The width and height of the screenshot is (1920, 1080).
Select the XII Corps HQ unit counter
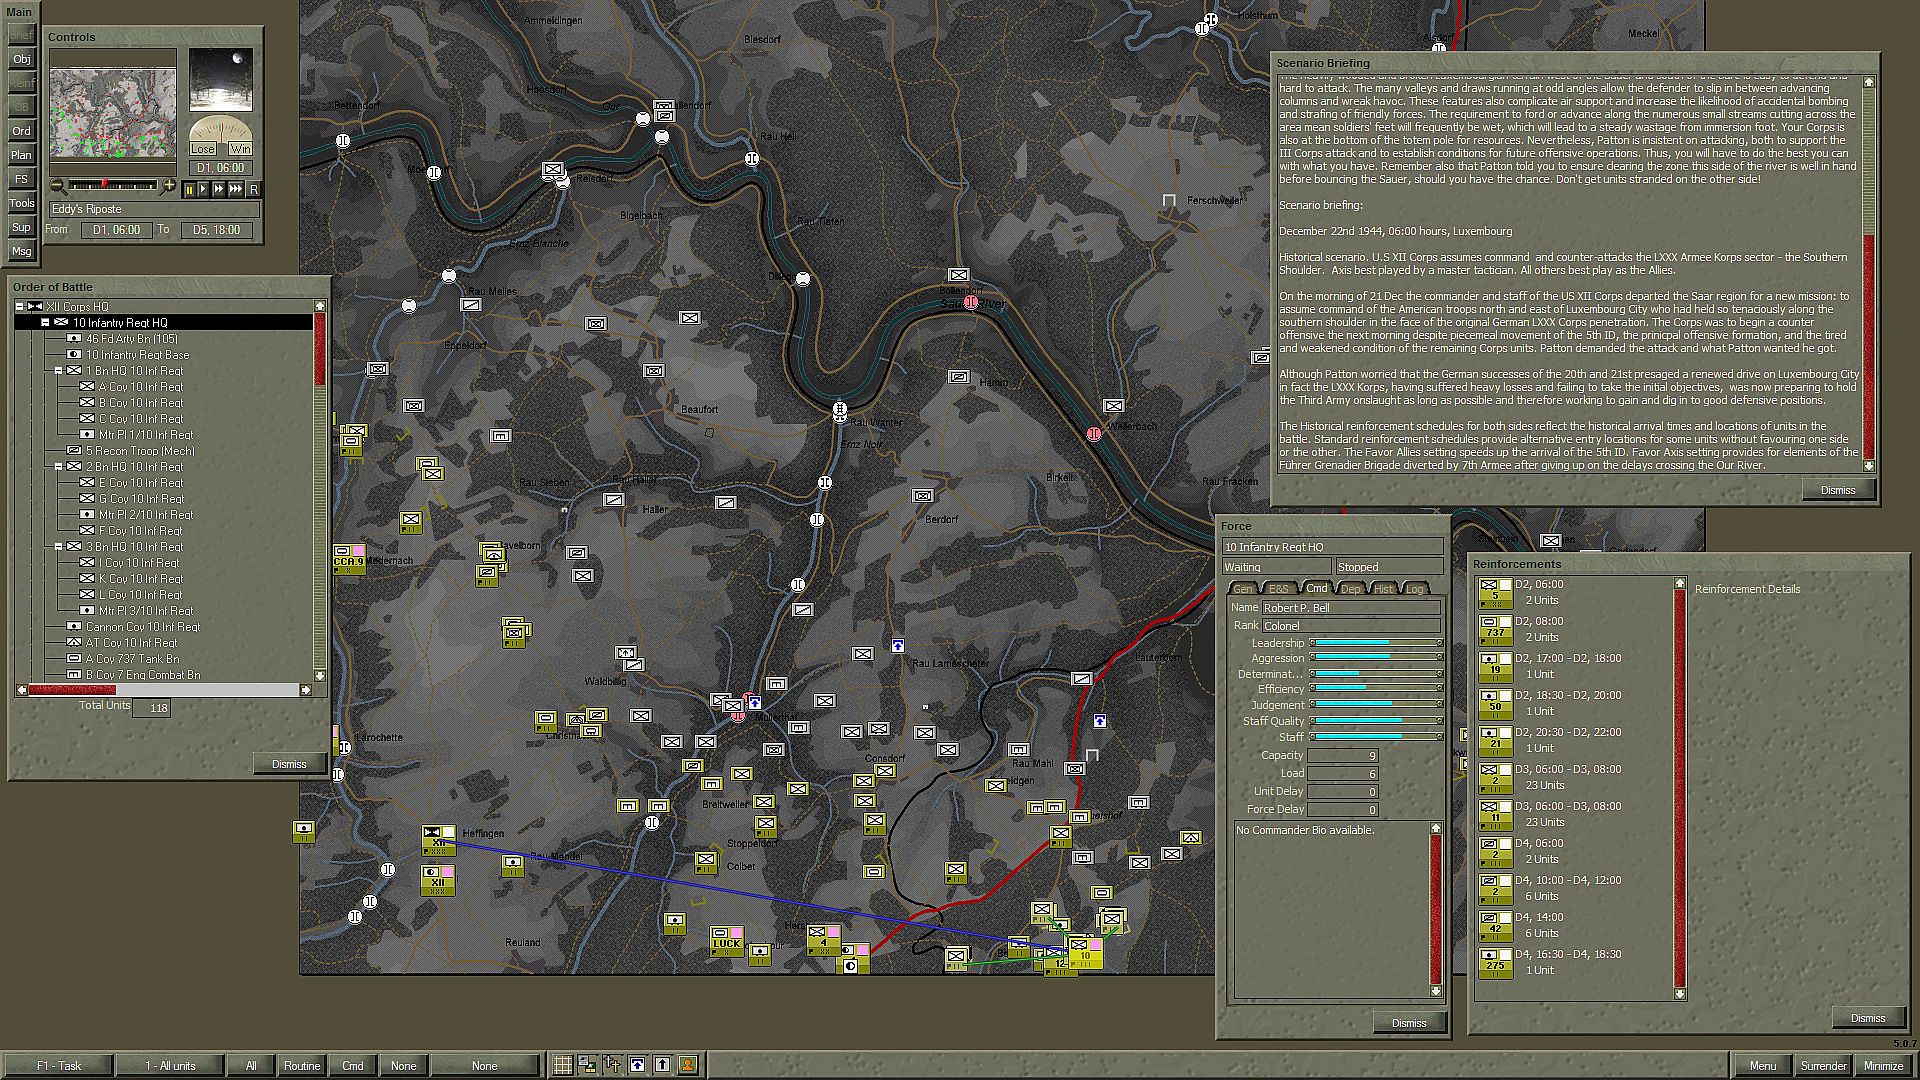point(438,838)
